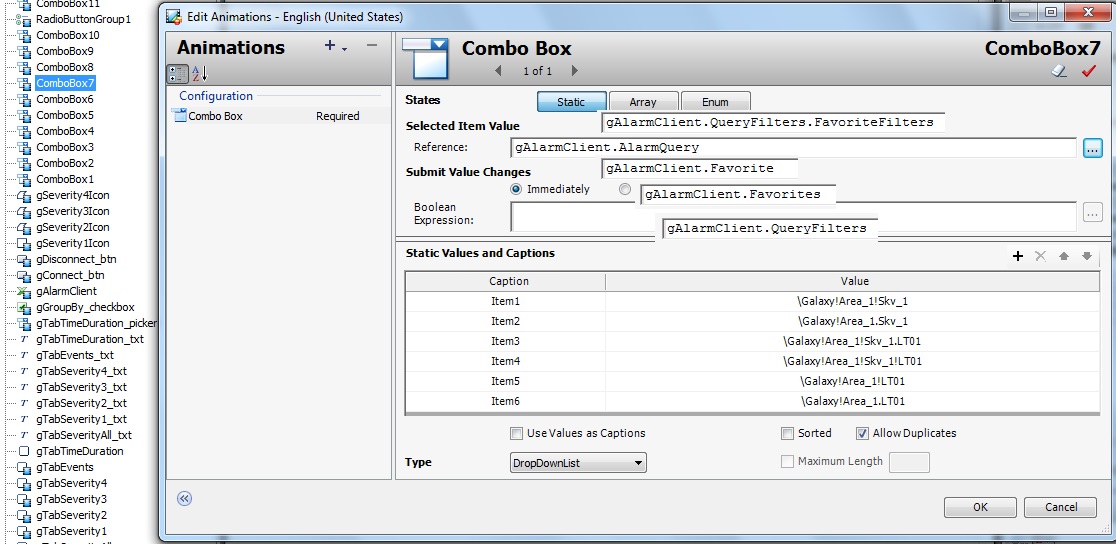This screenshot has width=1116, height=544.
Task: Enable Use Values as Captions checkbox
Action: click(516, 434)
